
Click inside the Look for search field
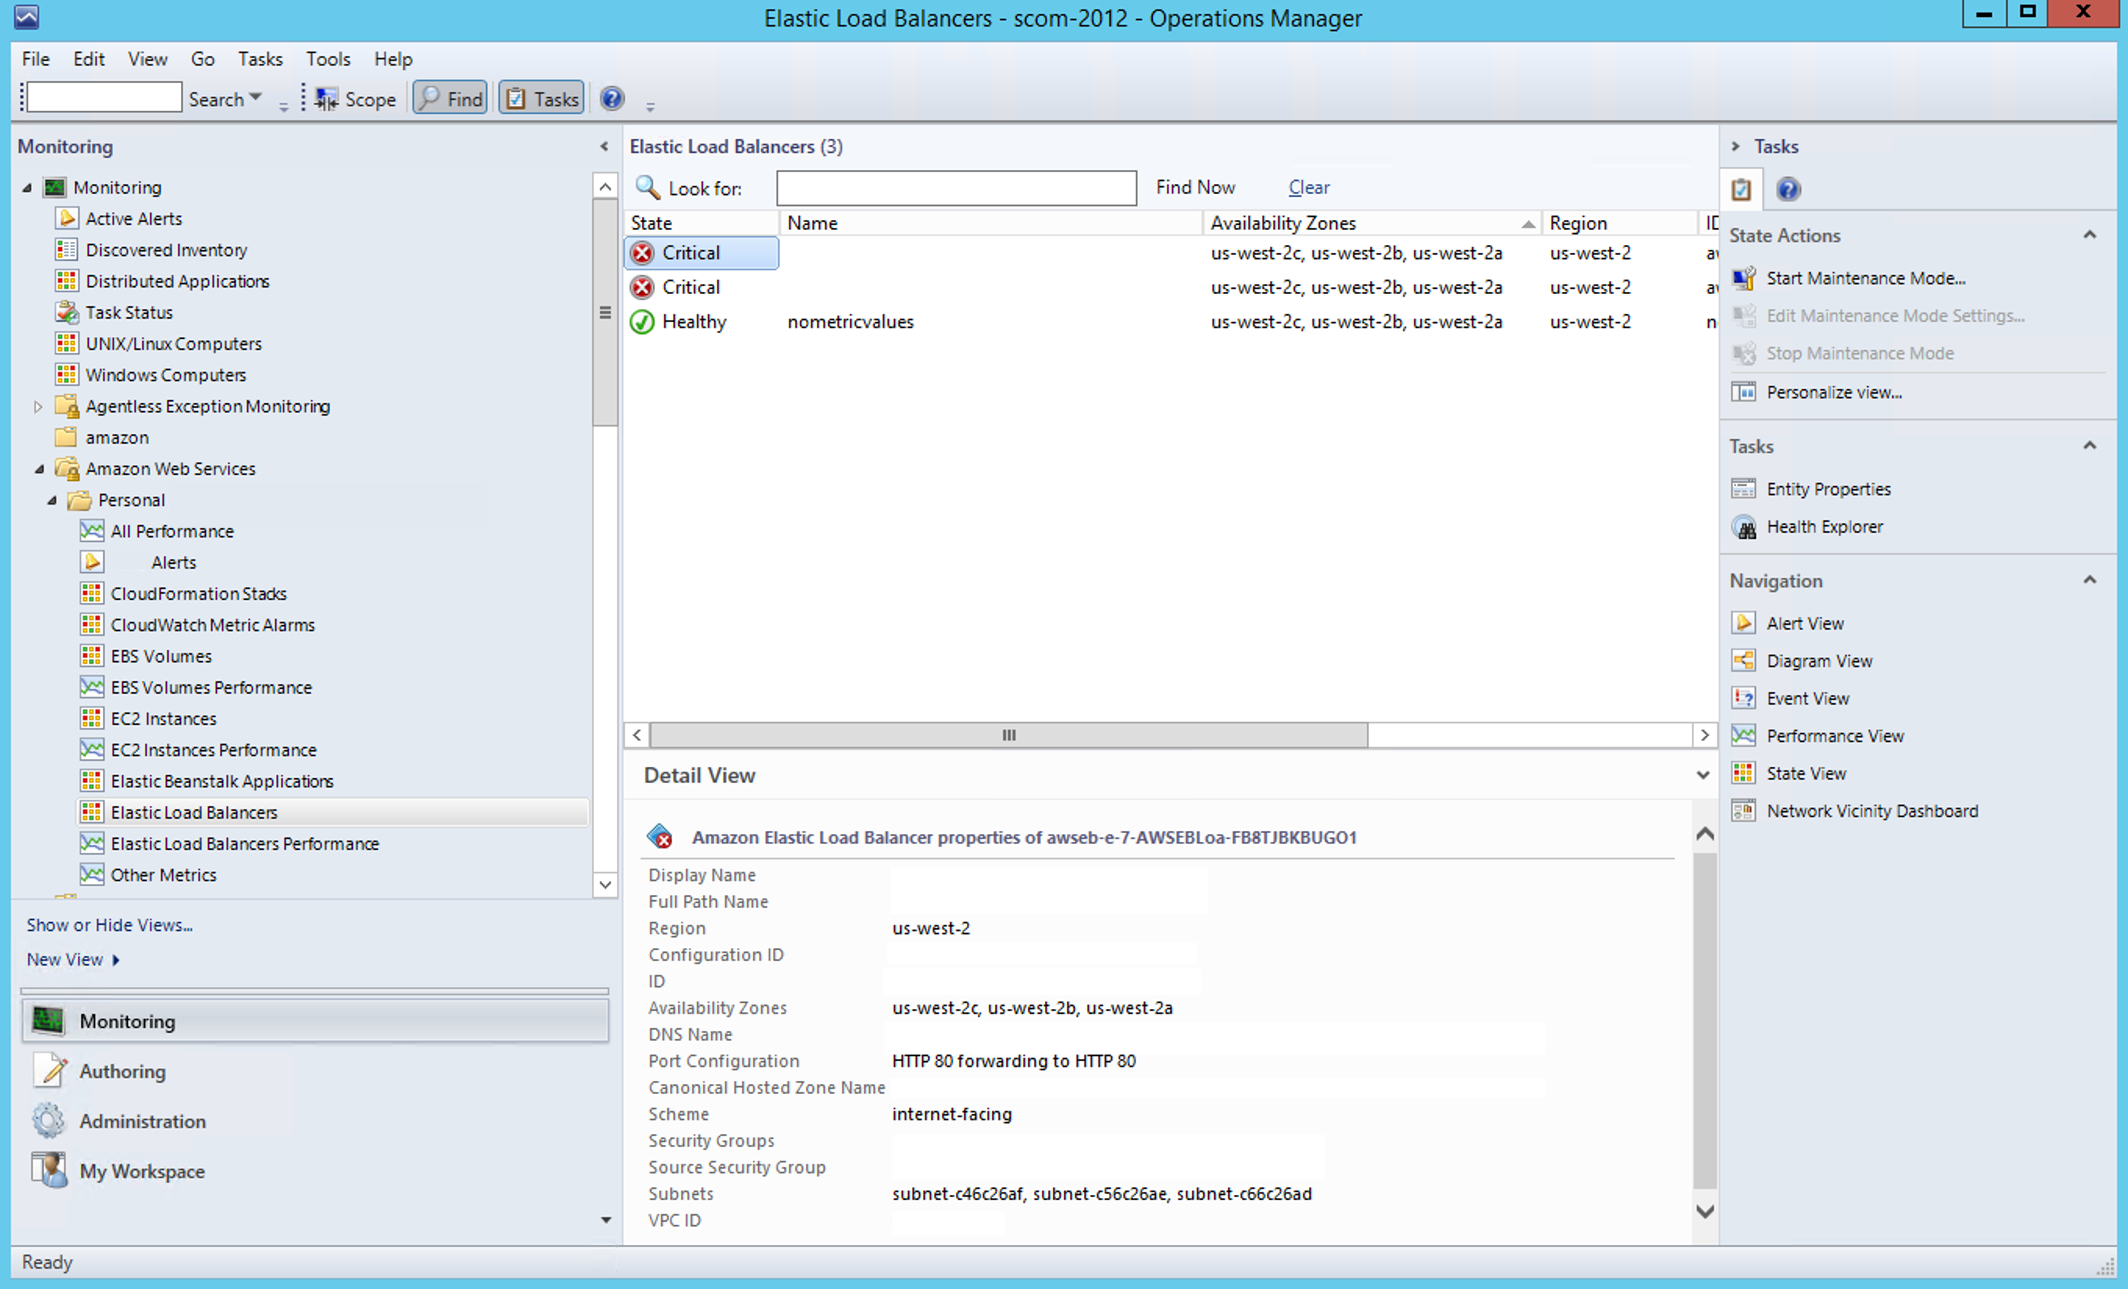[x=955, y=187]
